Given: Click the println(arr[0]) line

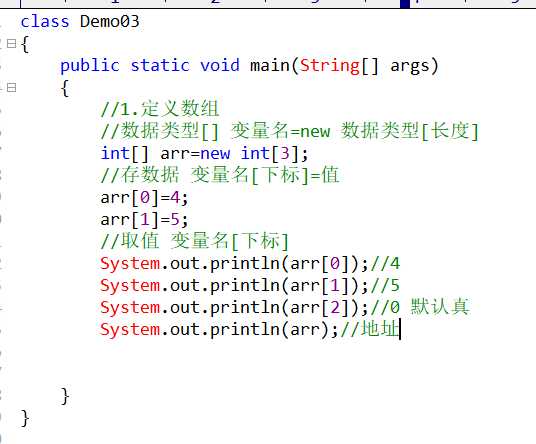Looking at the screenshot, I should (x=250, y=264).
